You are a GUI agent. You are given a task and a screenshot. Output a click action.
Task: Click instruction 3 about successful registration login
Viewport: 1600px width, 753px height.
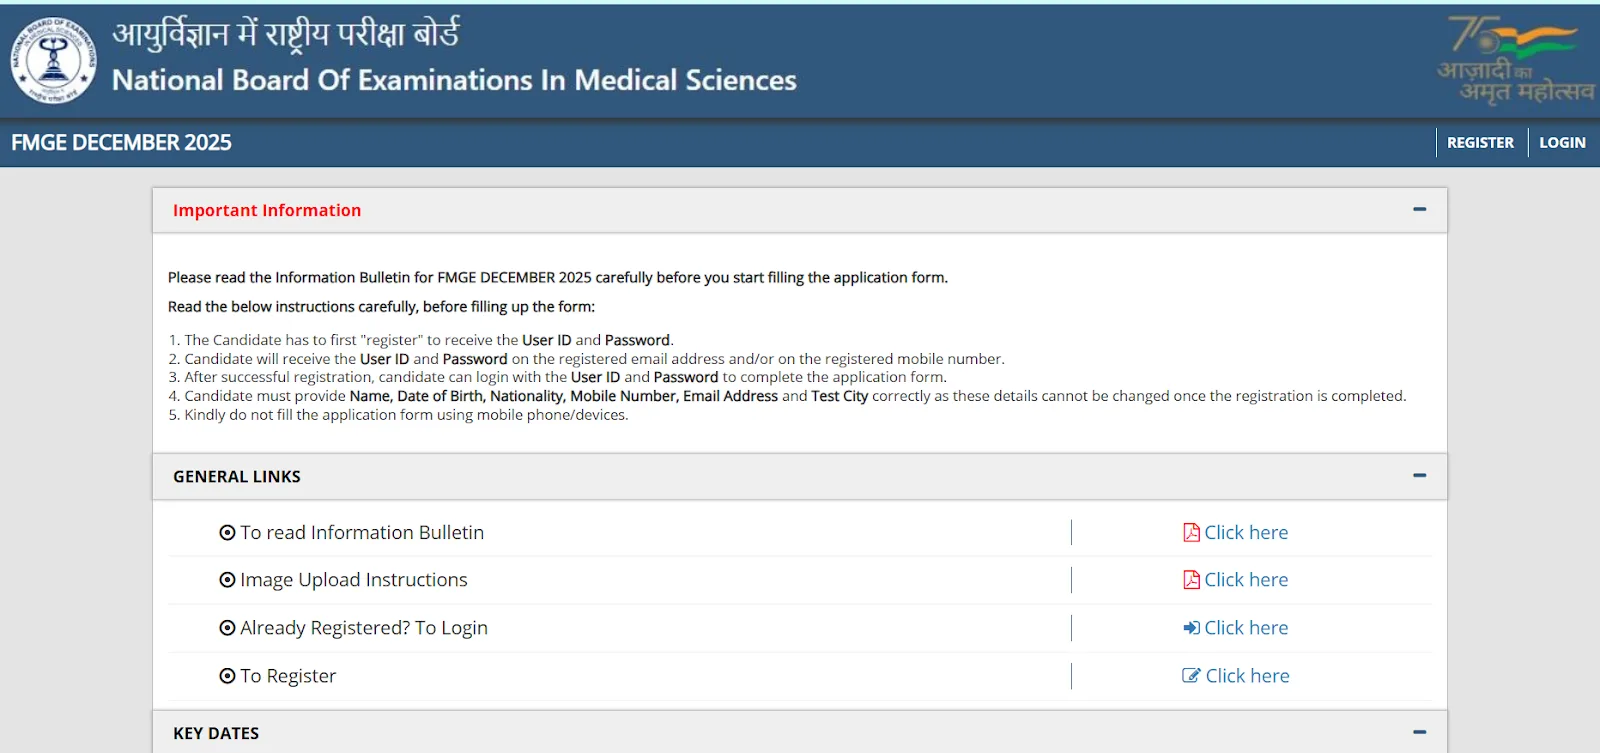[557, 377]
